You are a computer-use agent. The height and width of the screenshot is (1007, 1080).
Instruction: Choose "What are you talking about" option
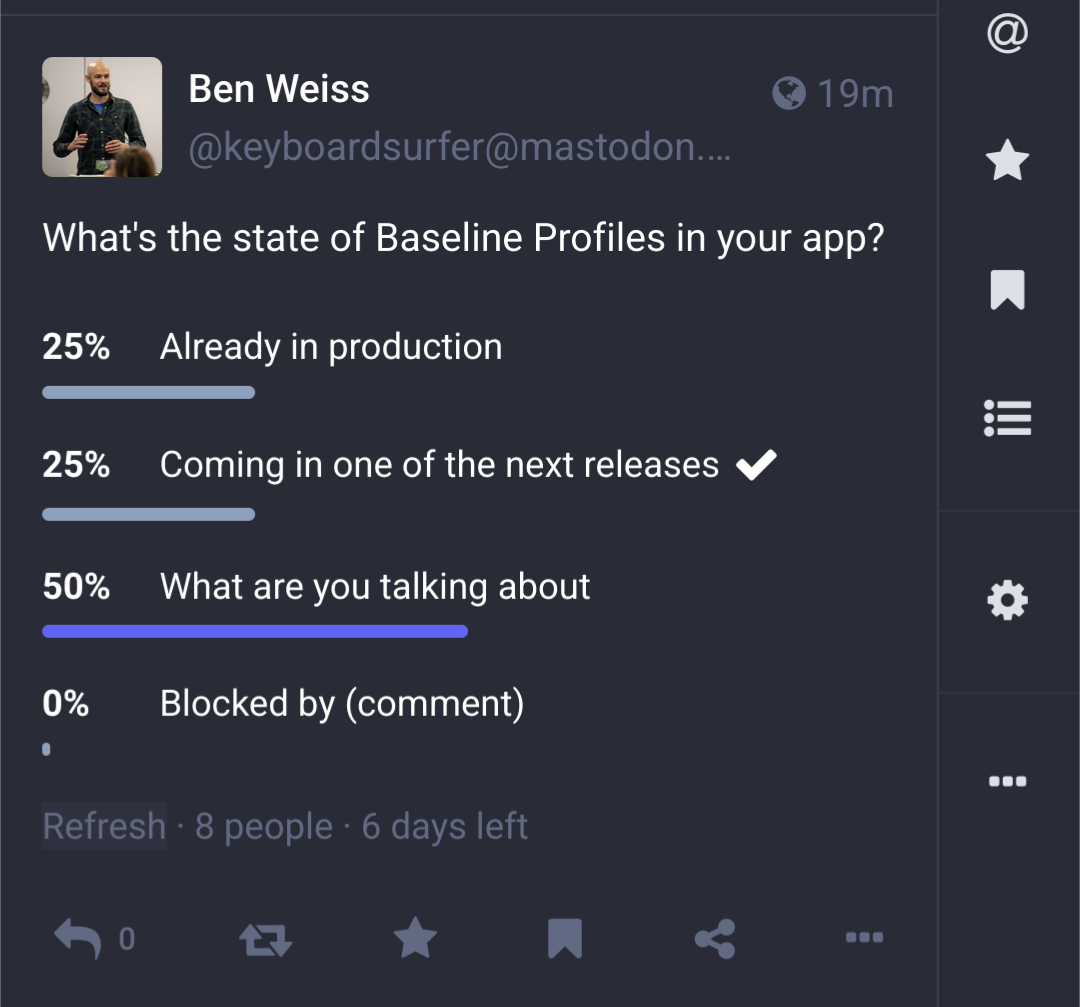tap(375, 586)
